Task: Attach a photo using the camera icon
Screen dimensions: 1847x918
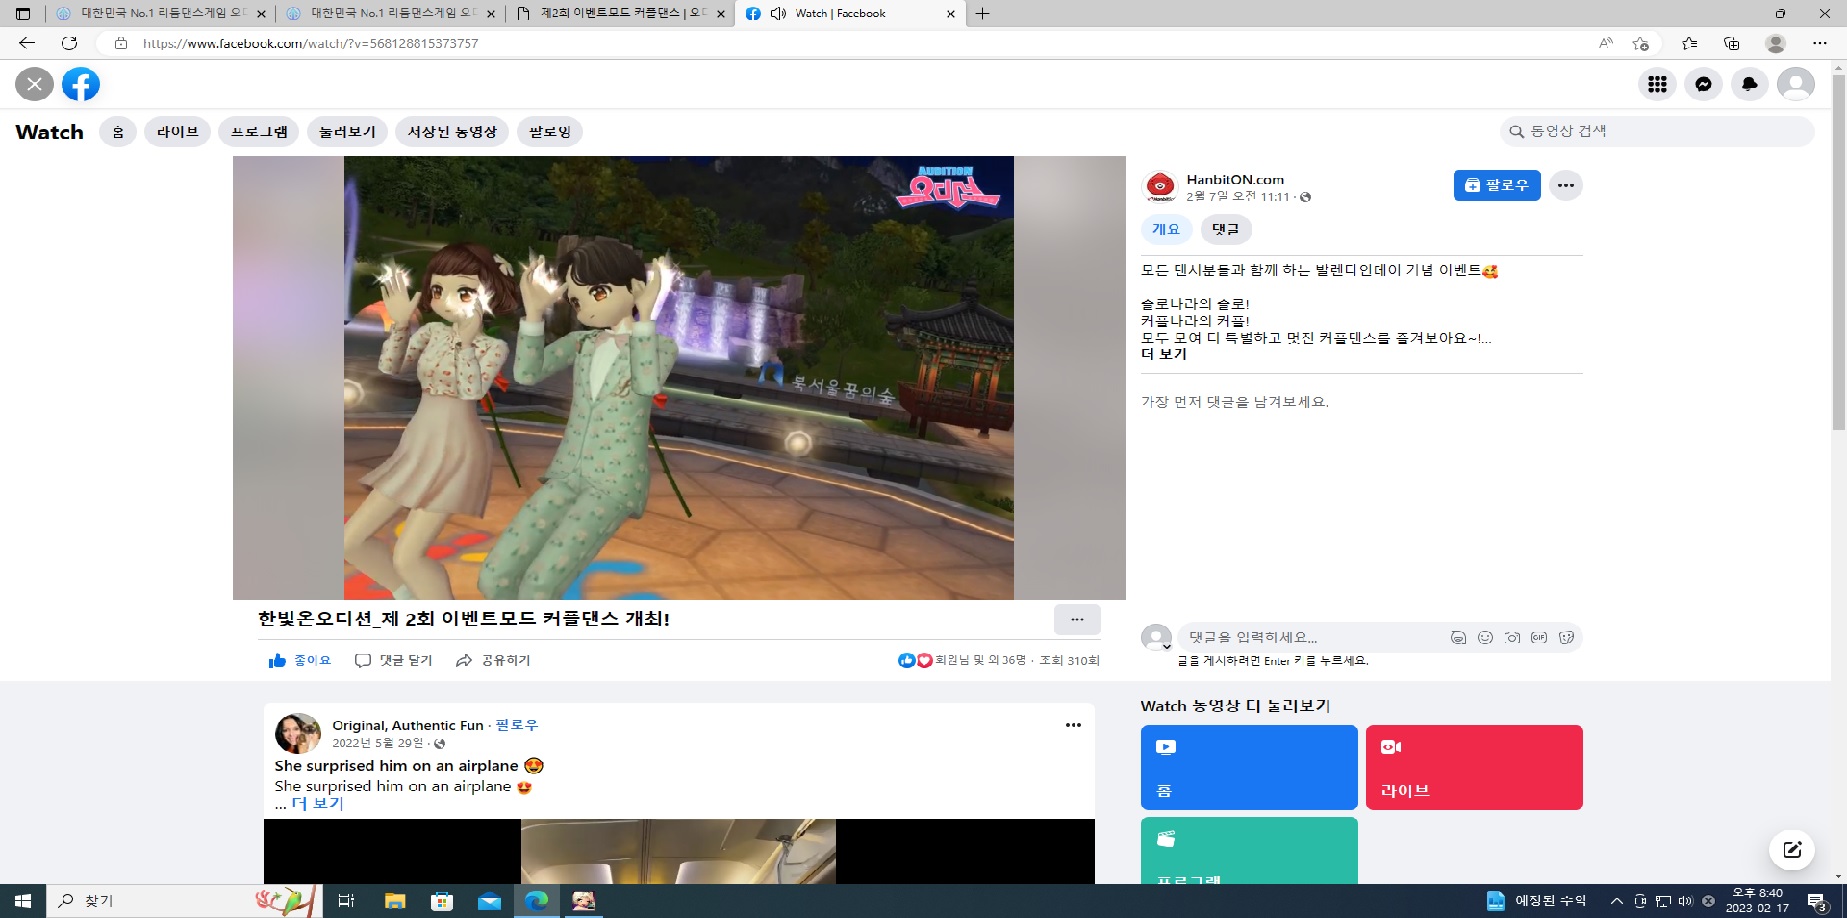Action: (x=1512, y=637)
